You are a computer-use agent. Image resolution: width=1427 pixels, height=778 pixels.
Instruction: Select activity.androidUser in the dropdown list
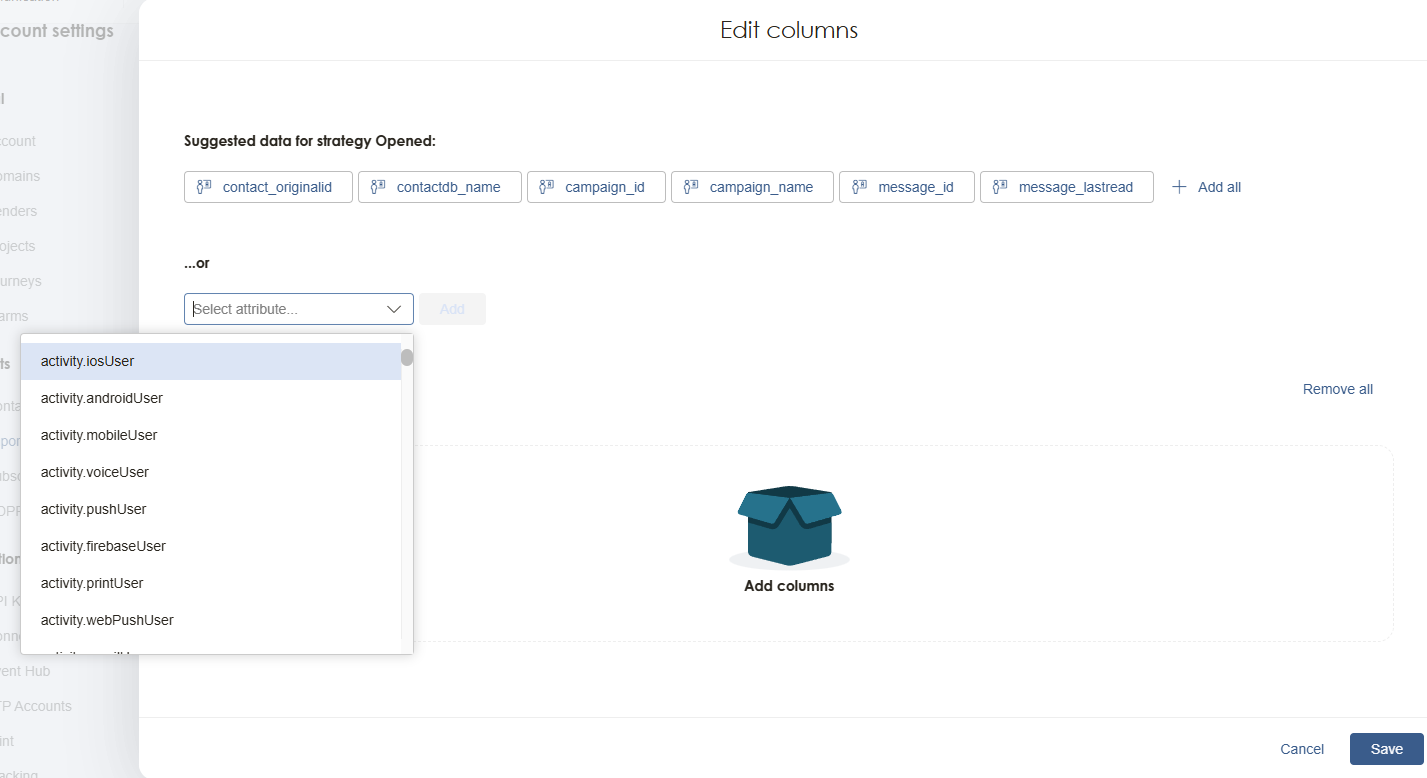tap(101, 398)
